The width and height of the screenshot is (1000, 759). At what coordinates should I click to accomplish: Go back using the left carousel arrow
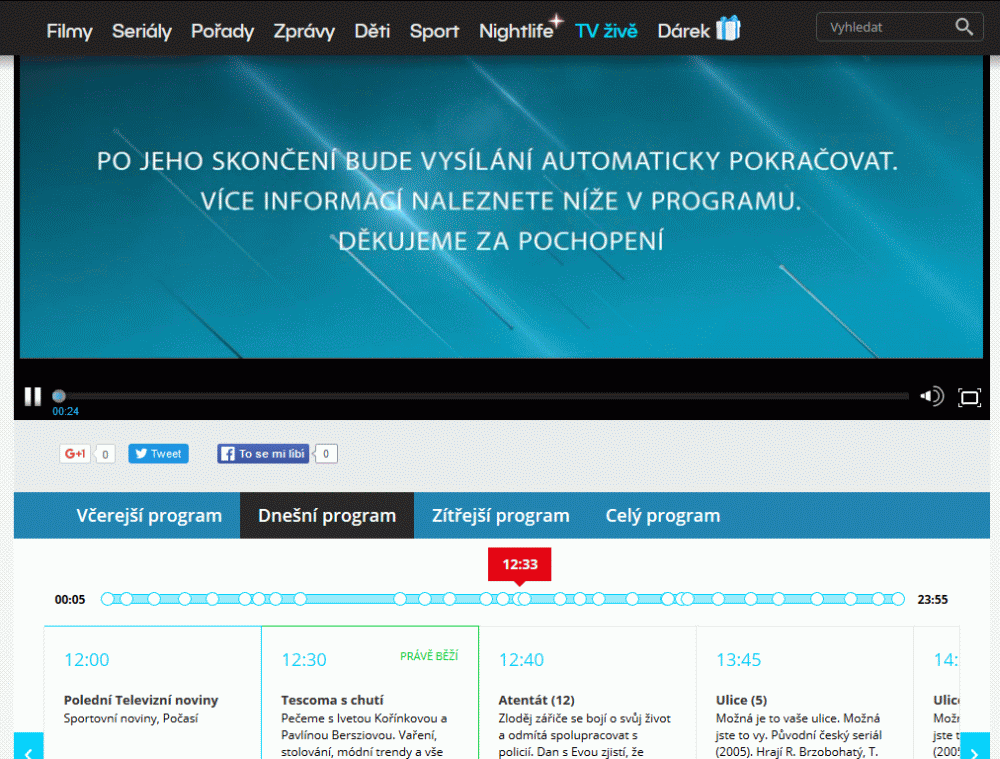pos(28,748)
